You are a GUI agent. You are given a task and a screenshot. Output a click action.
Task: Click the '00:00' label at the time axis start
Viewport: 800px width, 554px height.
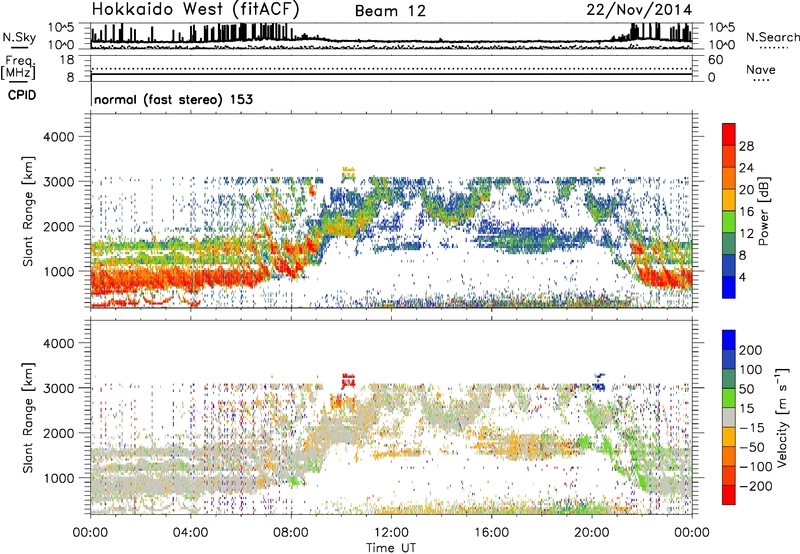click(x=90, y=533)
